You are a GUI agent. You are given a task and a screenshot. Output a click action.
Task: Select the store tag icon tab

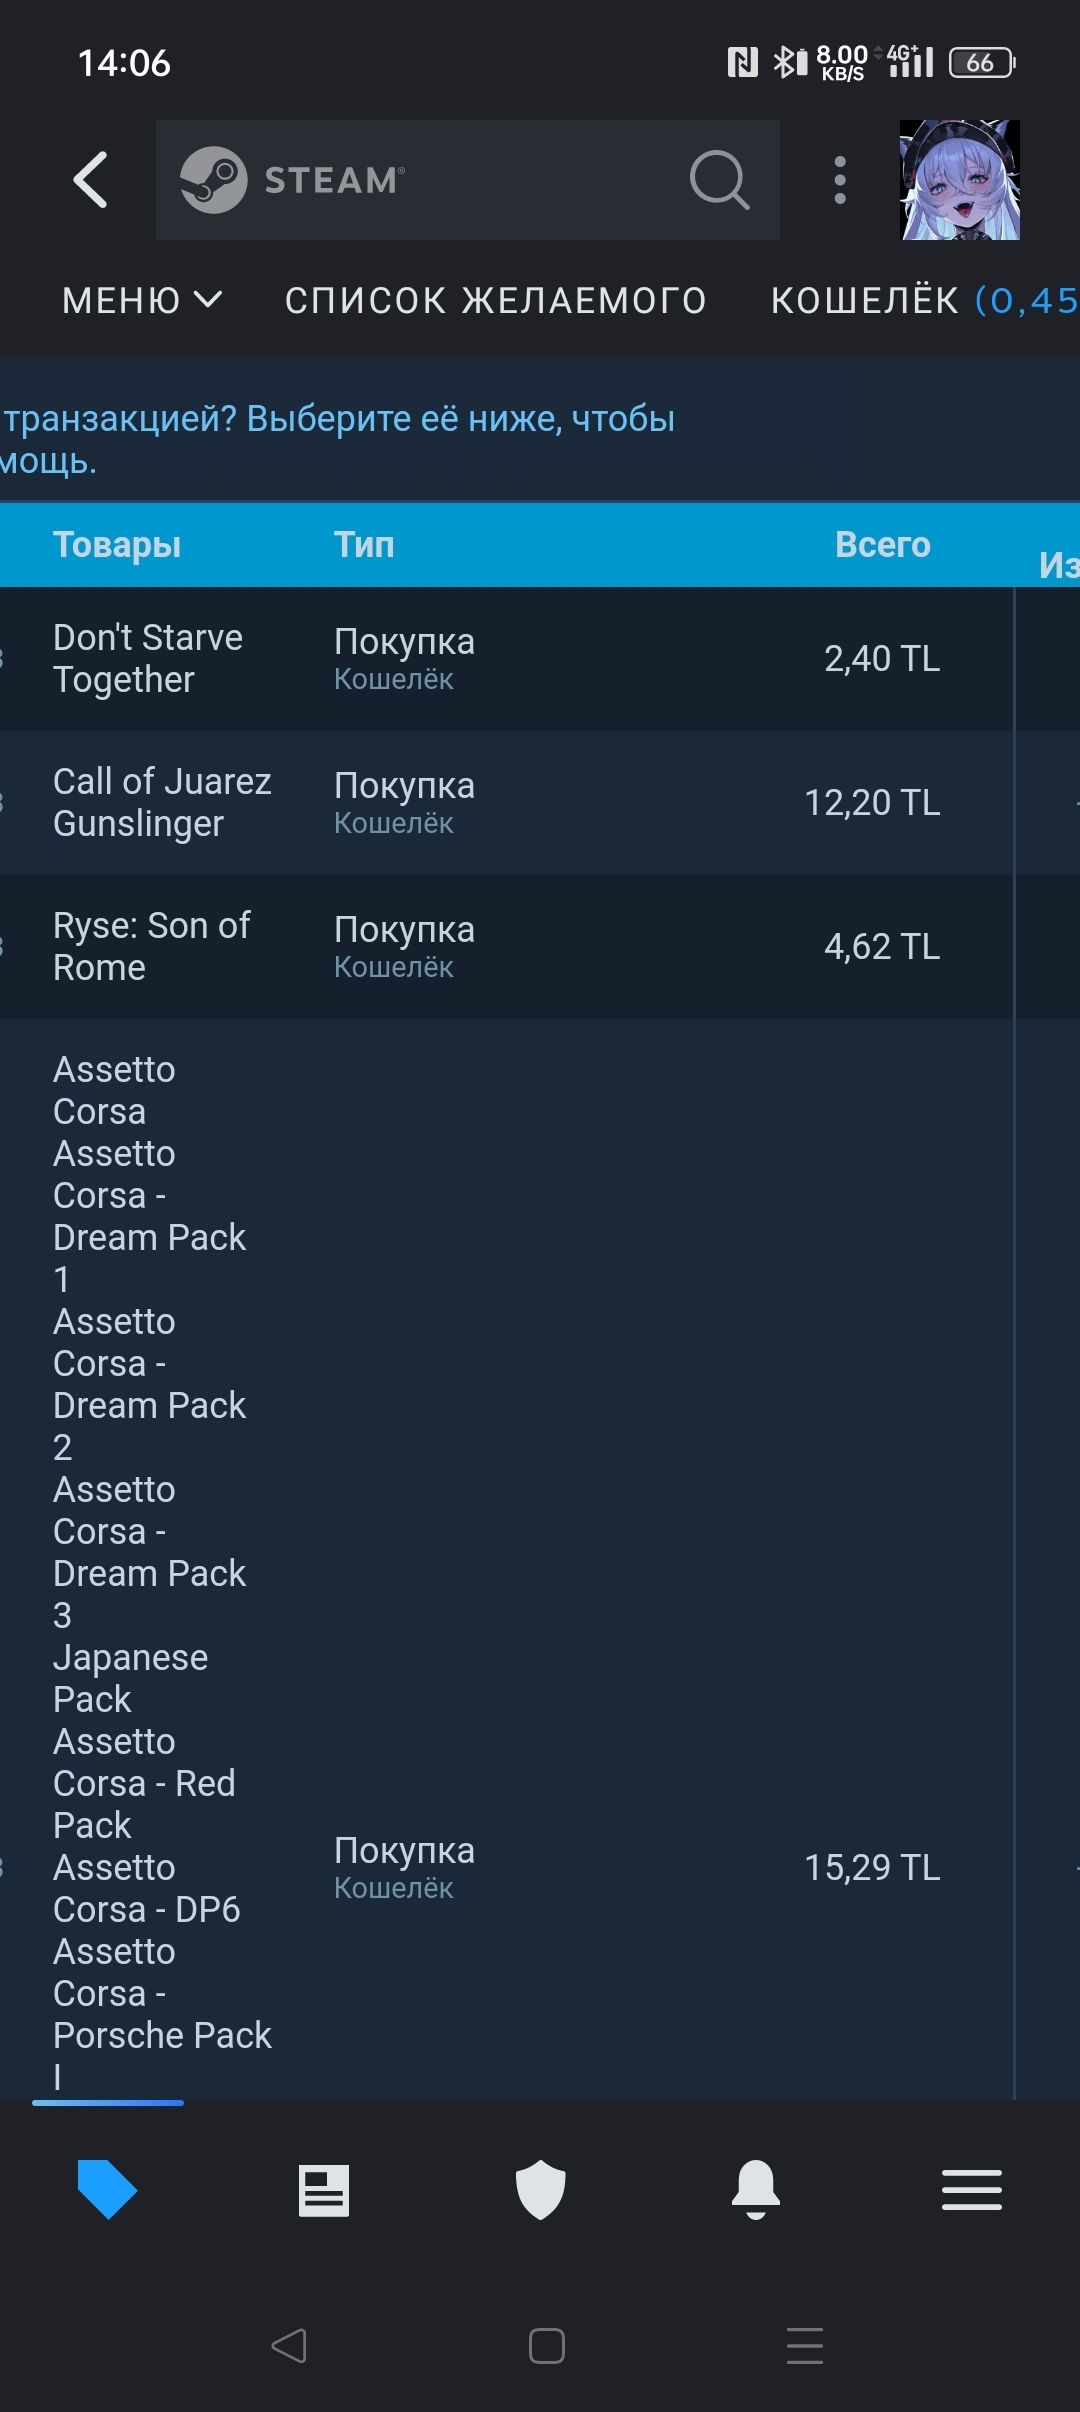107,2190
